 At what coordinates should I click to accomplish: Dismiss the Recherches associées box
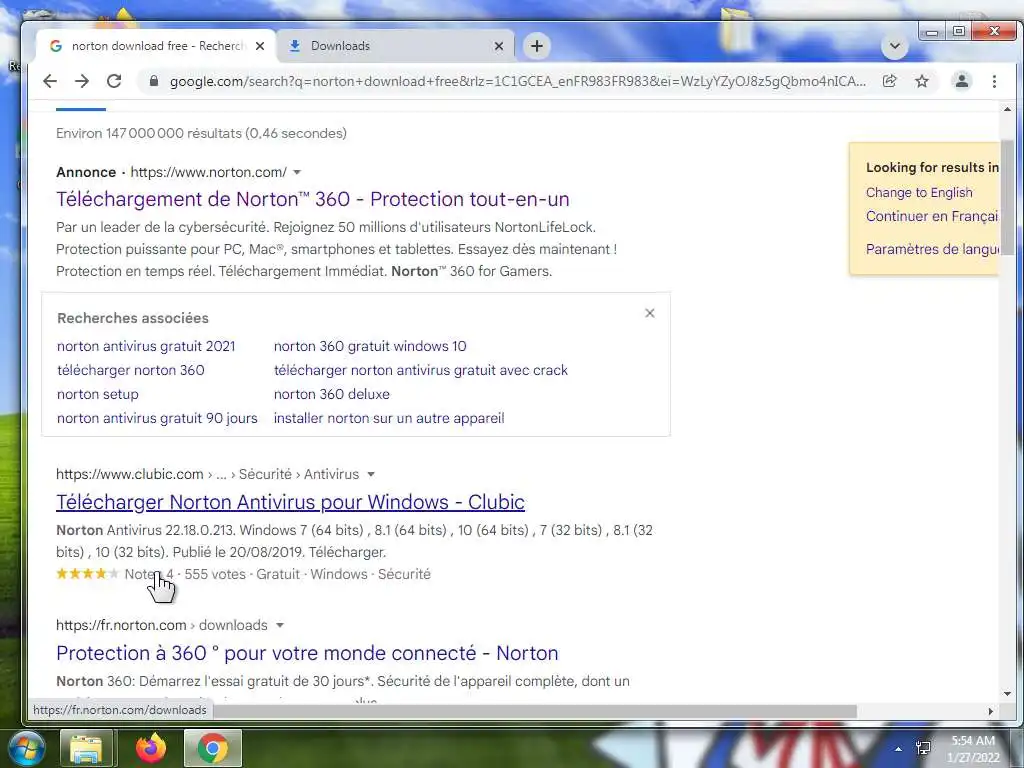[x=650, y=313]
